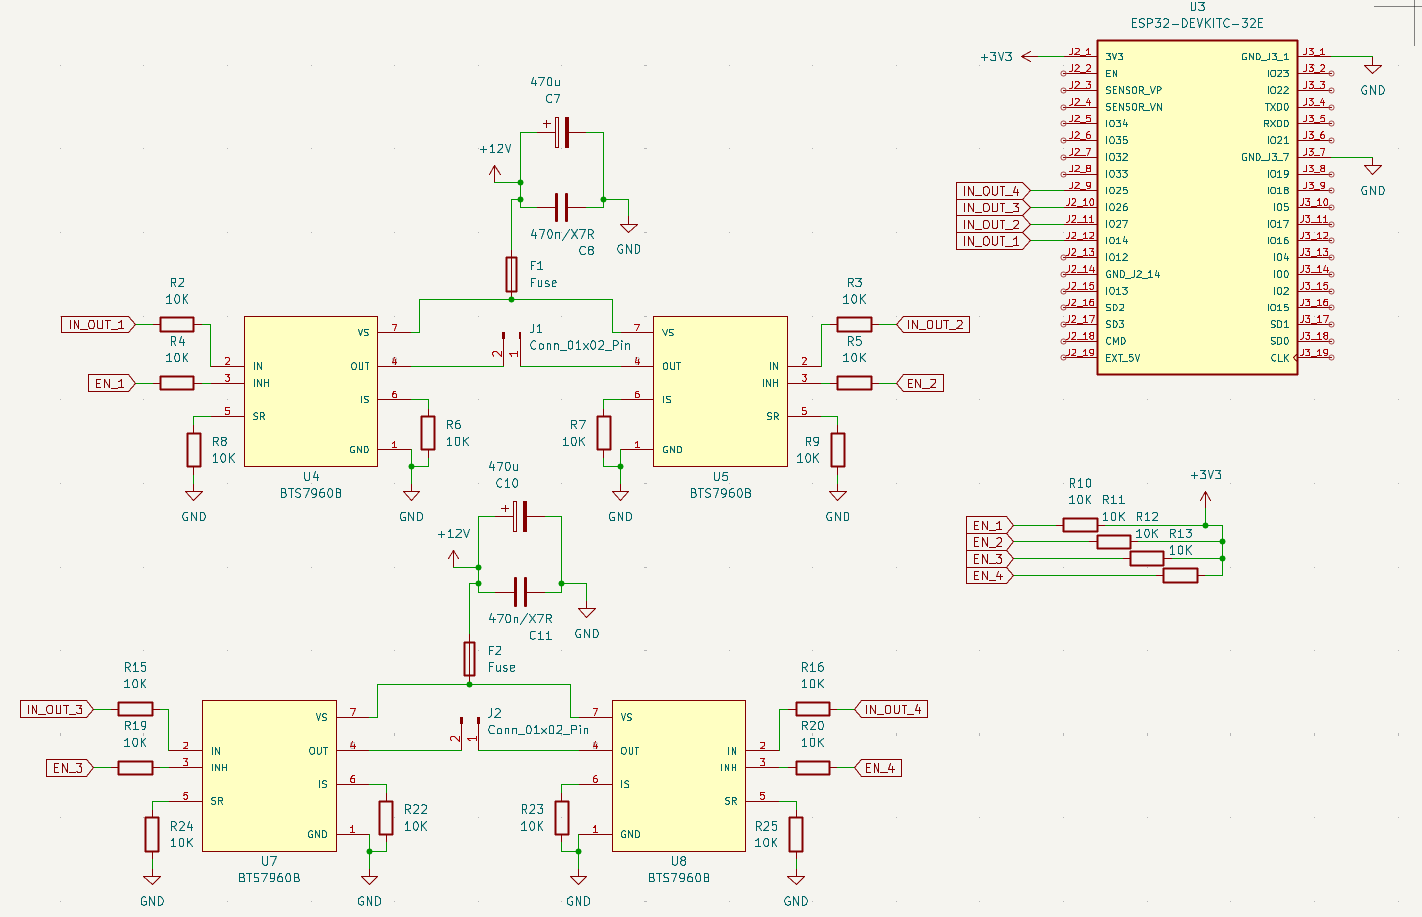Select the IN_OUT_4 label beside R16

coord(892,709)
